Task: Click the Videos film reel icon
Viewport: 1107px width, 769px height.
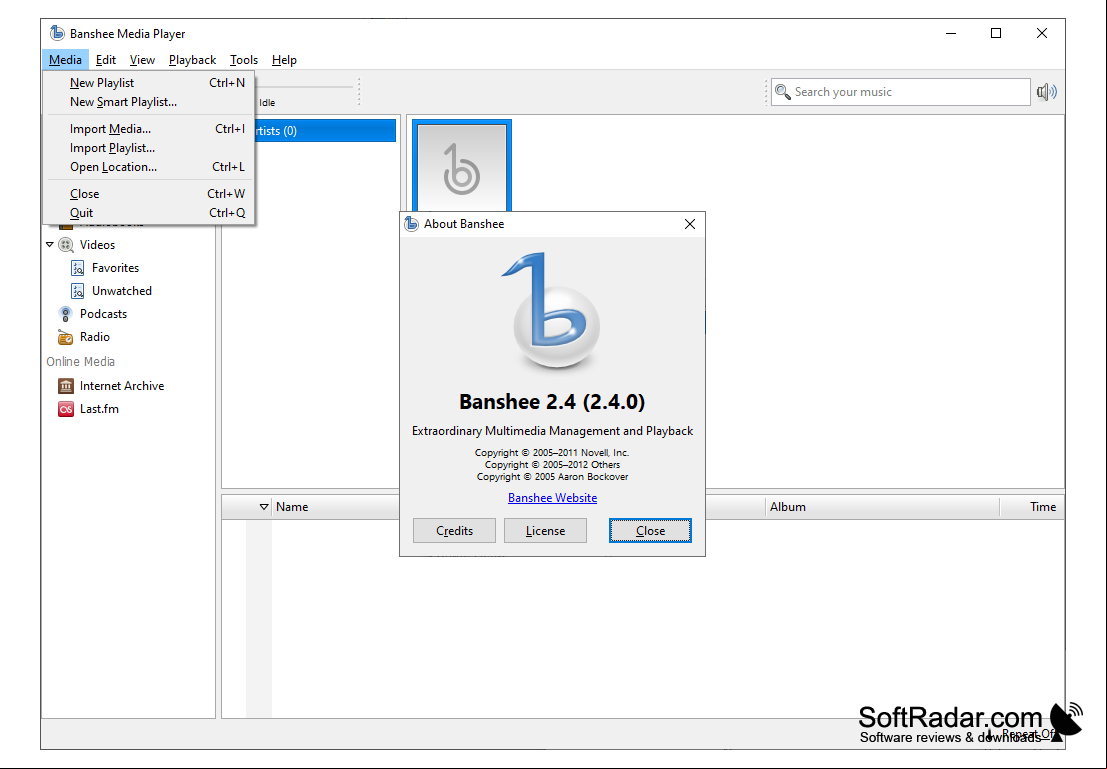Action: pos(66,245)
